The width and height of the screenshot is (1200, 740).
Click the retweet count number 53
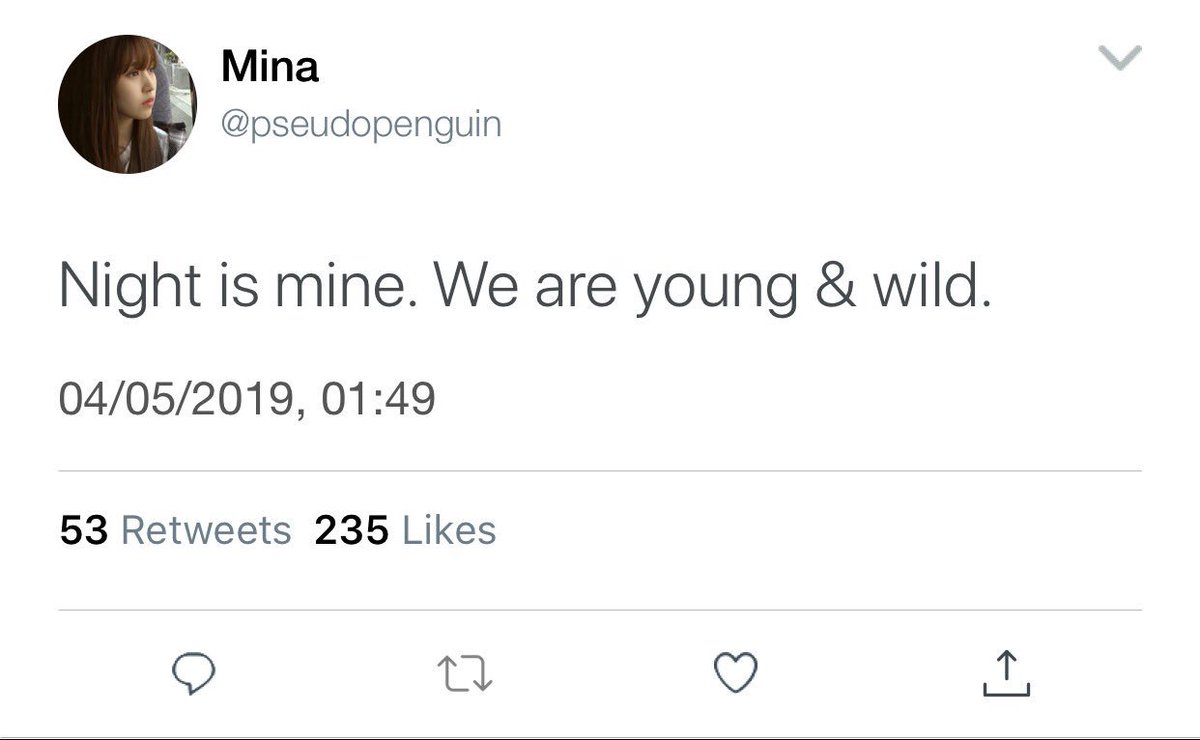click(83, 531)
